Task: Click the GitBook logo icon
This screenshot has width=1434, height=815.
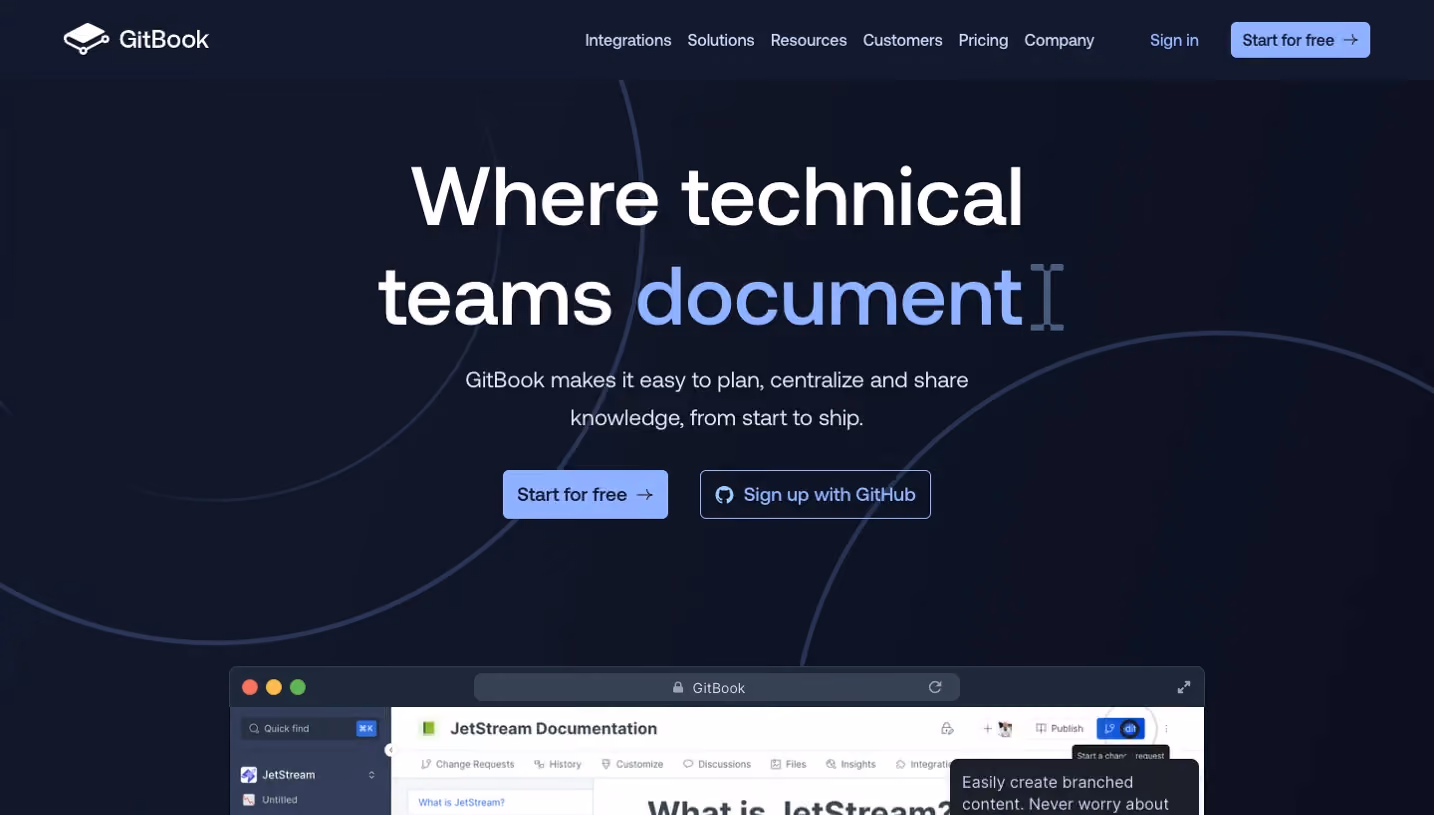Action: point(86,40)
